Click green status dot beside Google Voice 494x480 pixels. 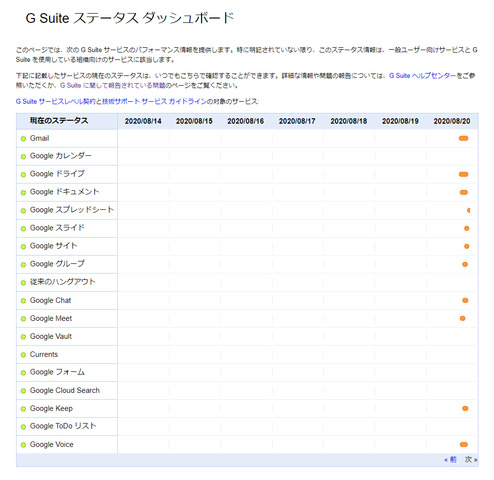(x=23, y=445)
